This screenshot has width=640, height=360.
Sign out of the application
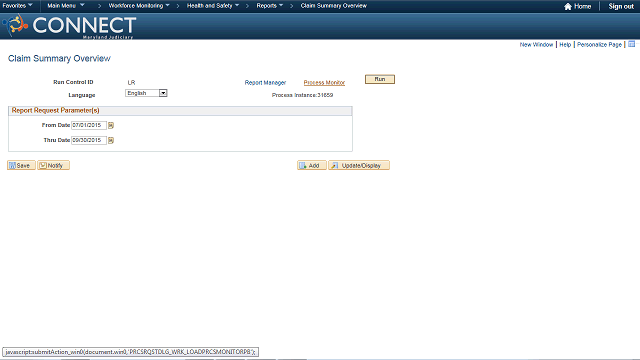pos(621,6)
